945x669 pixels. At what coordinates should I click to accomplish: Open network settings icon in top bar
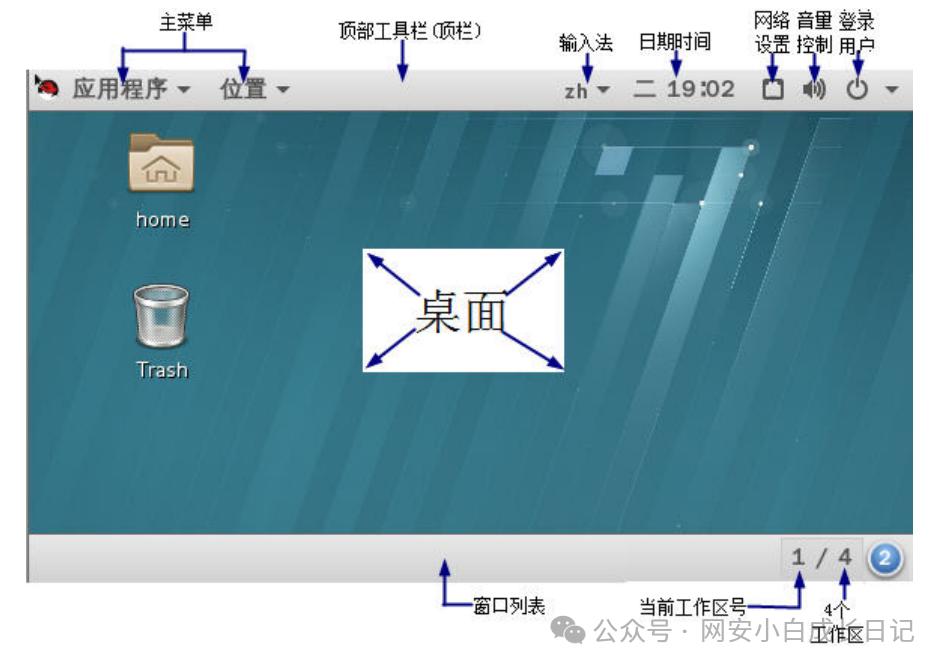pyautogui.click(x=773, y=89)
